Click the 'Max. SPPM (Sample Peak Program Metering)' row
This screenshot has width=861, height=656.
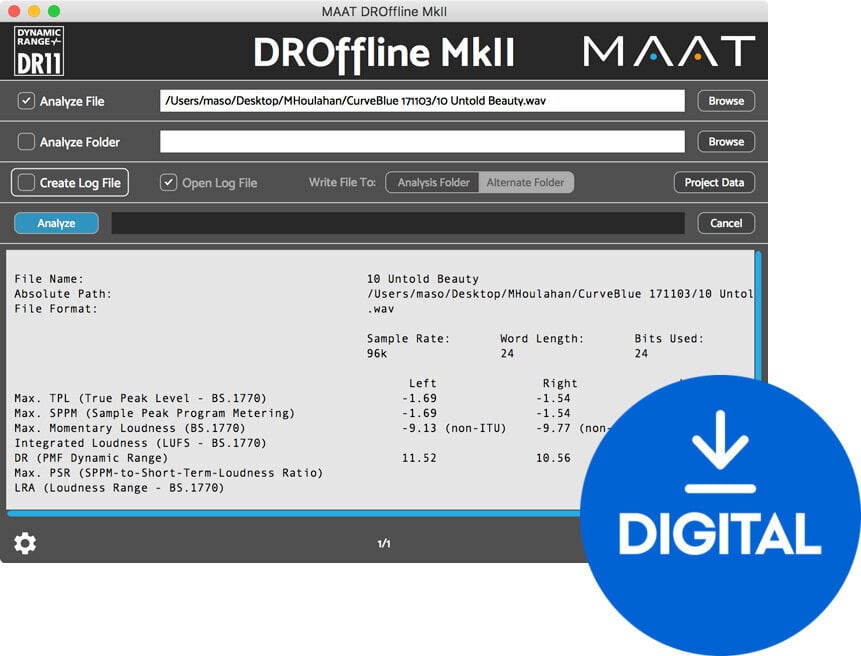pyautogui.click(x=154, y=413)
